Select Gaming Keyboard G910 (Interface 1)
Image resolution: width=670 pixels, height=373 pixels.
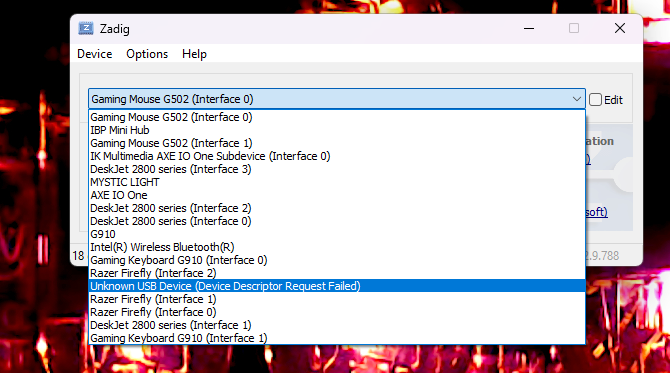[337, 338]
